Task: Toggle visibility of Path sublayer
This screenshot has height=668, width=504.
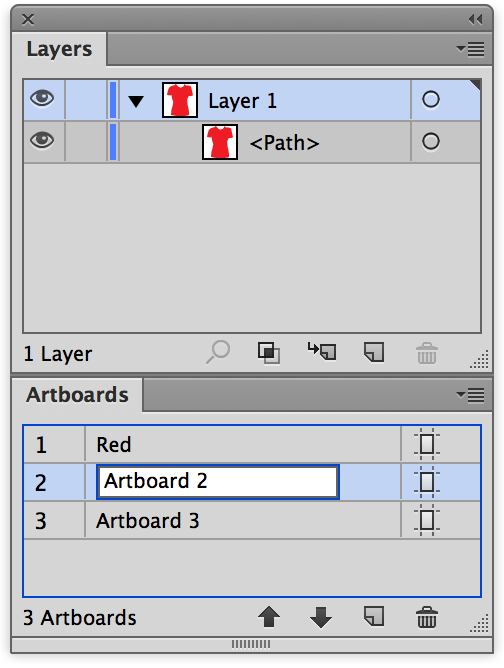Action: pos(42,141)
